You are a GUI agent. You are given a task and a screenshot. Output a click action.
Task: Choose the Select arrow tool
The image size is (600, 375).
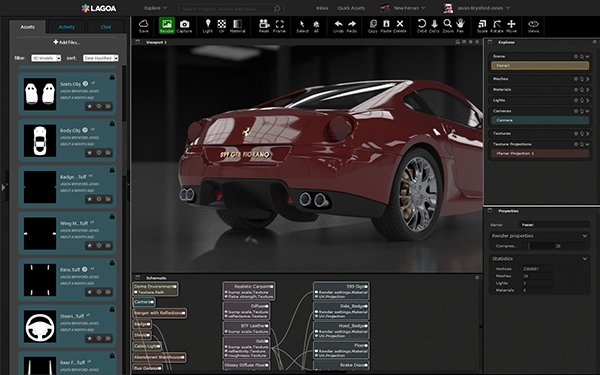302,26
